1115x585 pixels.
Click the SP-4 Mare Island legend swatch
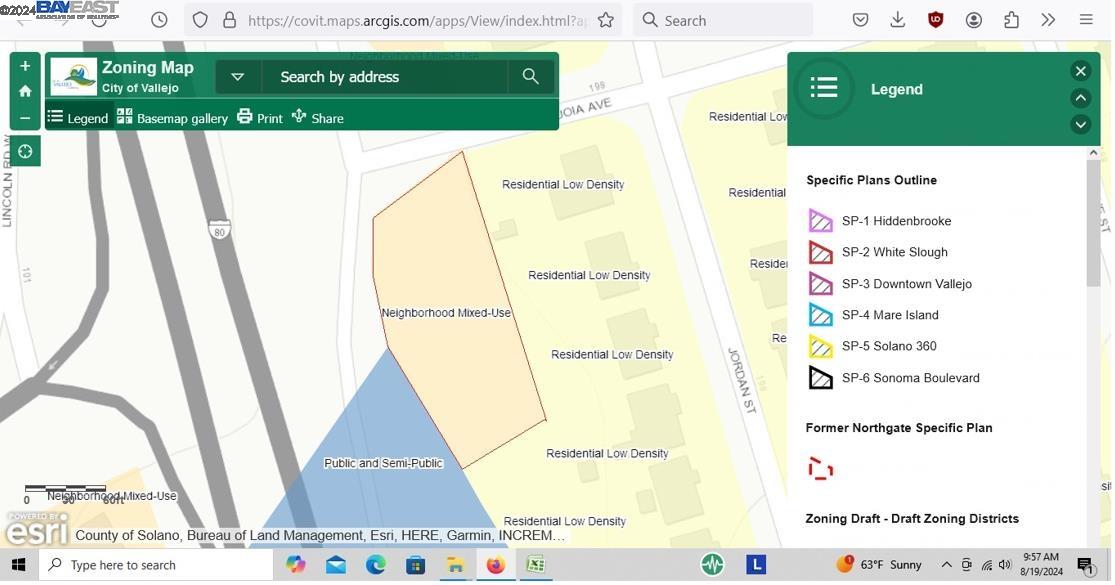820,315
